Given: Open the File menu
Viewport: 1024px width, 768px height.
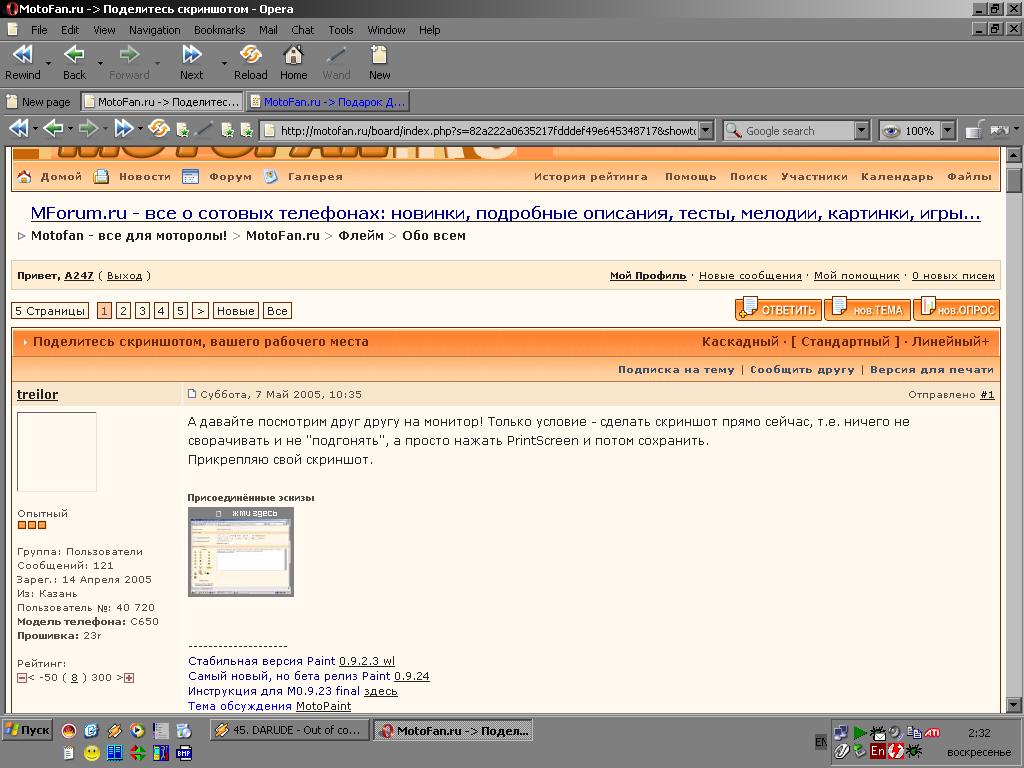Looking at the screenshot, I should pyautogui.click(x=39, y=30).
